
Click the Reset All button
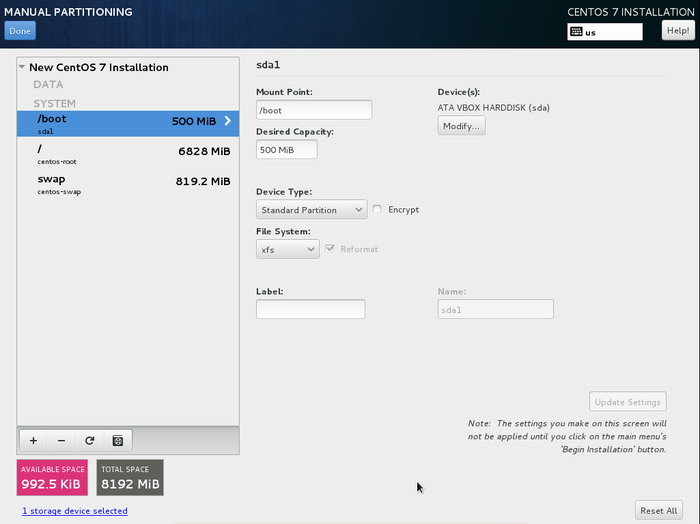click(x=658, y=511)
